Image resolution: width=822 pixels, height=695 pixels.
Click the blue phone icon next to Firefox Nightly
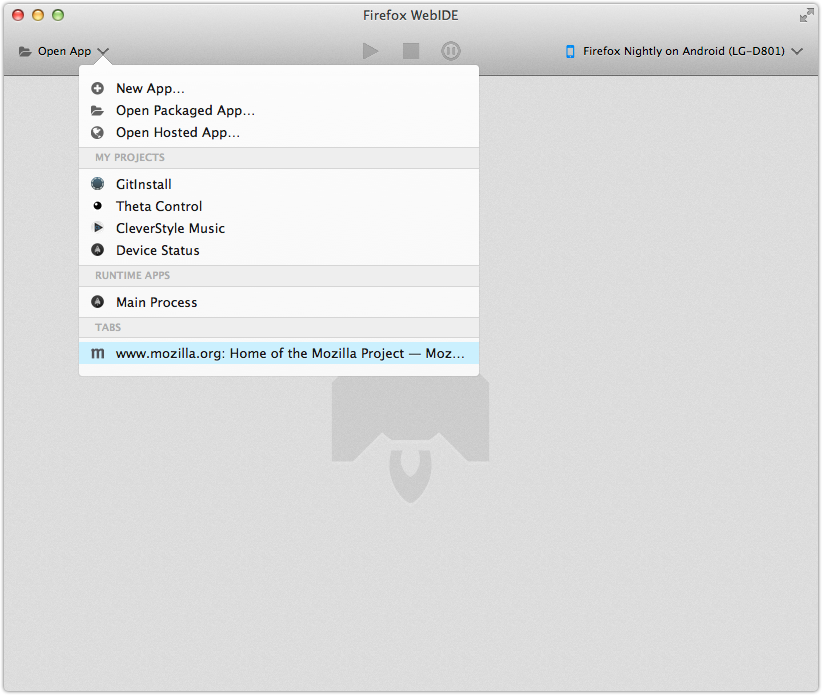(x=570, y=51)
